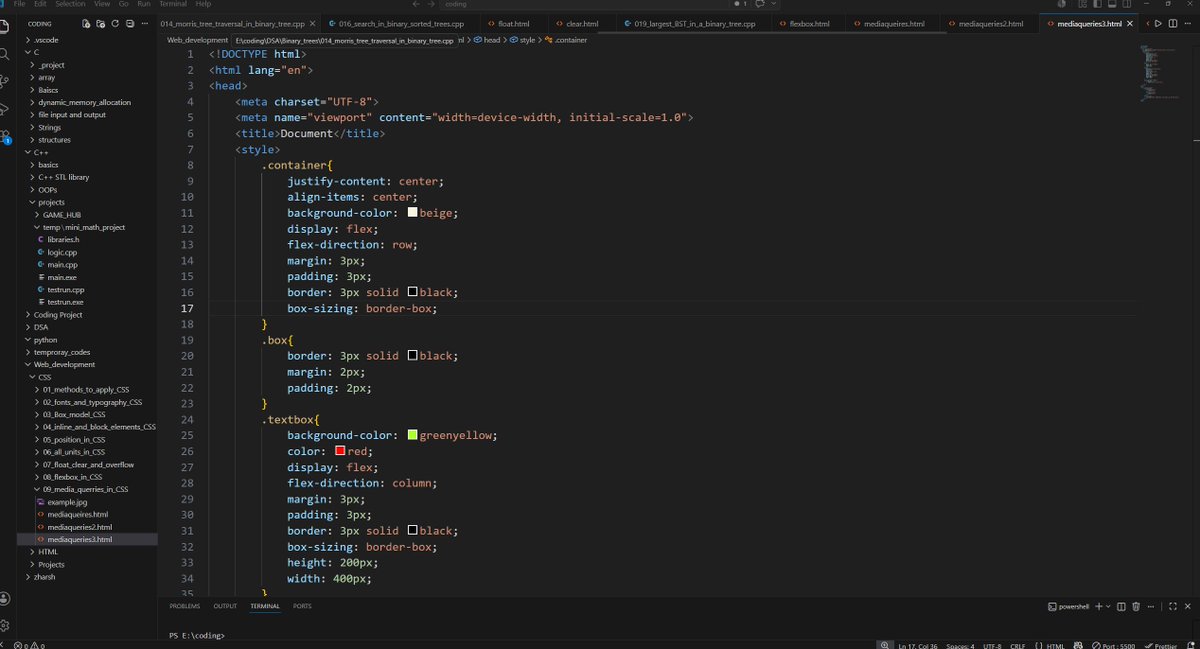Image resolution: width=1200 pixels, height=649 pixels.
Task: Click the beige color swatch
Action: tap(412, 213)
